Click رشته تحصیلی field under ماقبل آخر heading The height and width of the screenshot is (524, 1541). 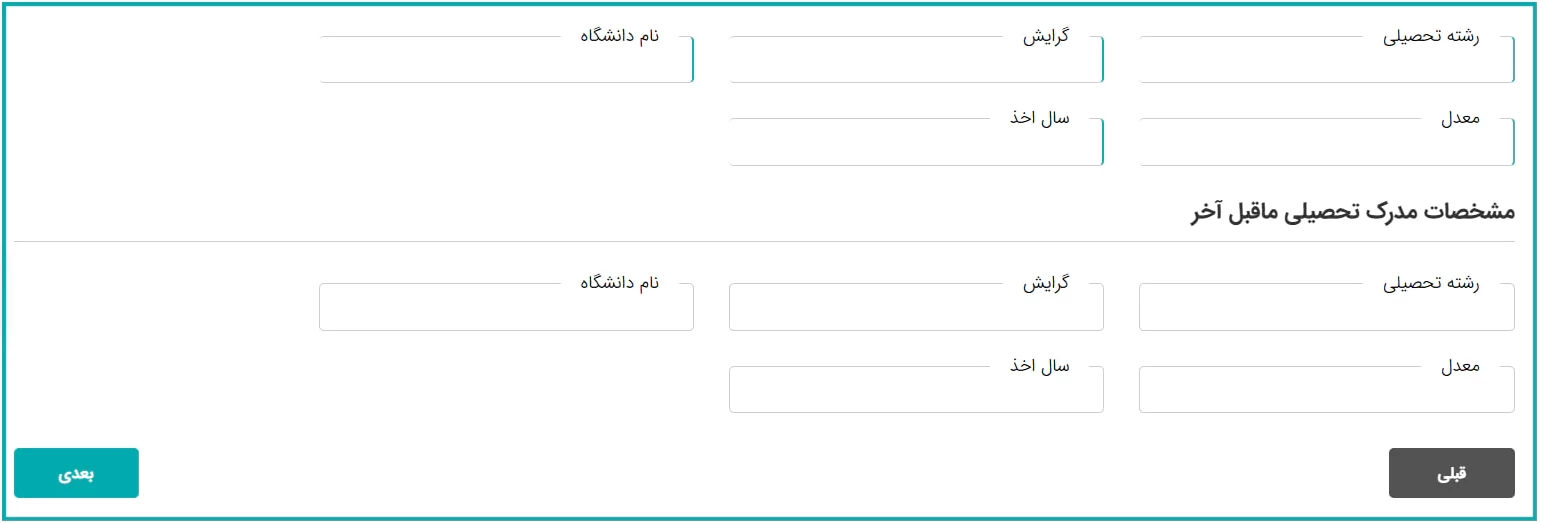tap(1326, 309)
